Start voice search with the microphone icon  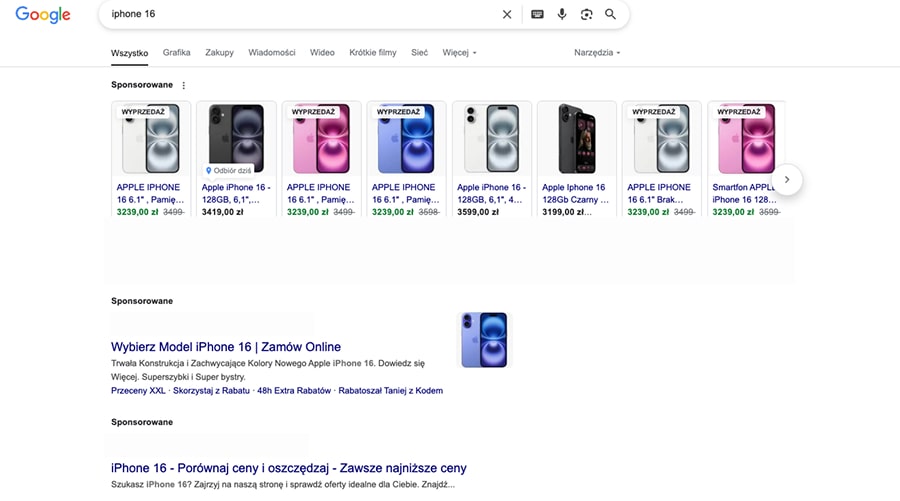click(562, 14)
